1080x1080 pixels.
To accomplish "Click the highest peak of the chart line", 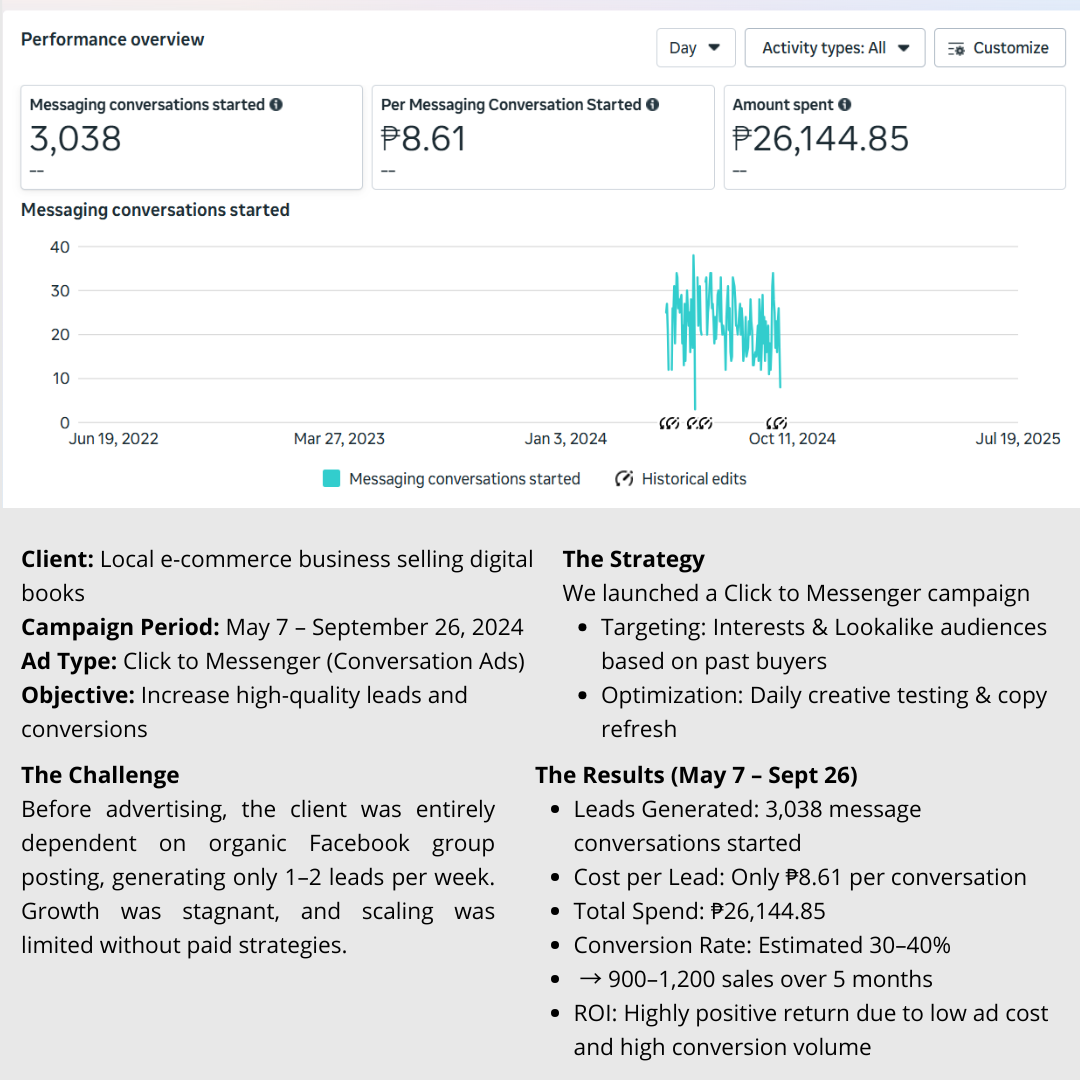I will coord(693,256).
